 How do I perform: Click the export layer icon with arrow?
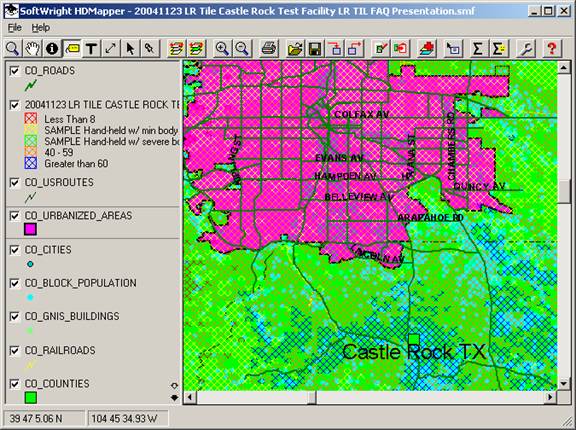(354, 48)
